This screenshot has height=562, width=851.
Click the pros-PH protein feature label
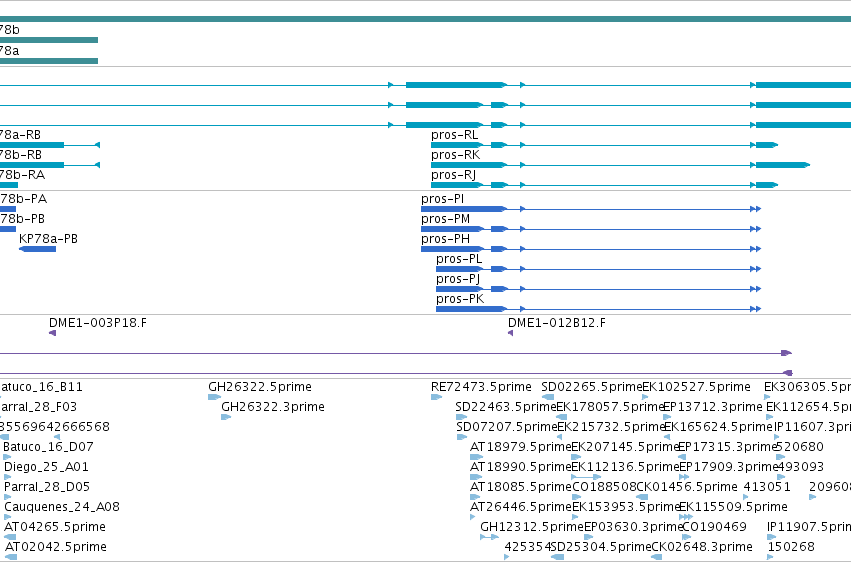(x=446, y=239)
